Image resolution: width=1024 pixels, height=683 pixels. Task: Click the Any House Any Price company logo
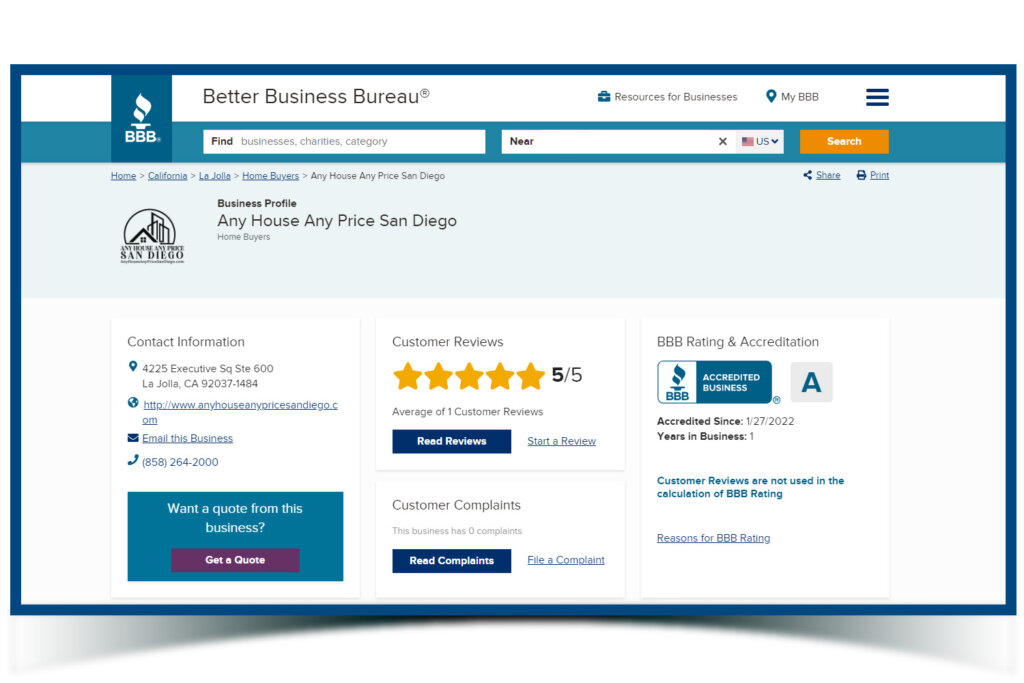click(152, 236)
